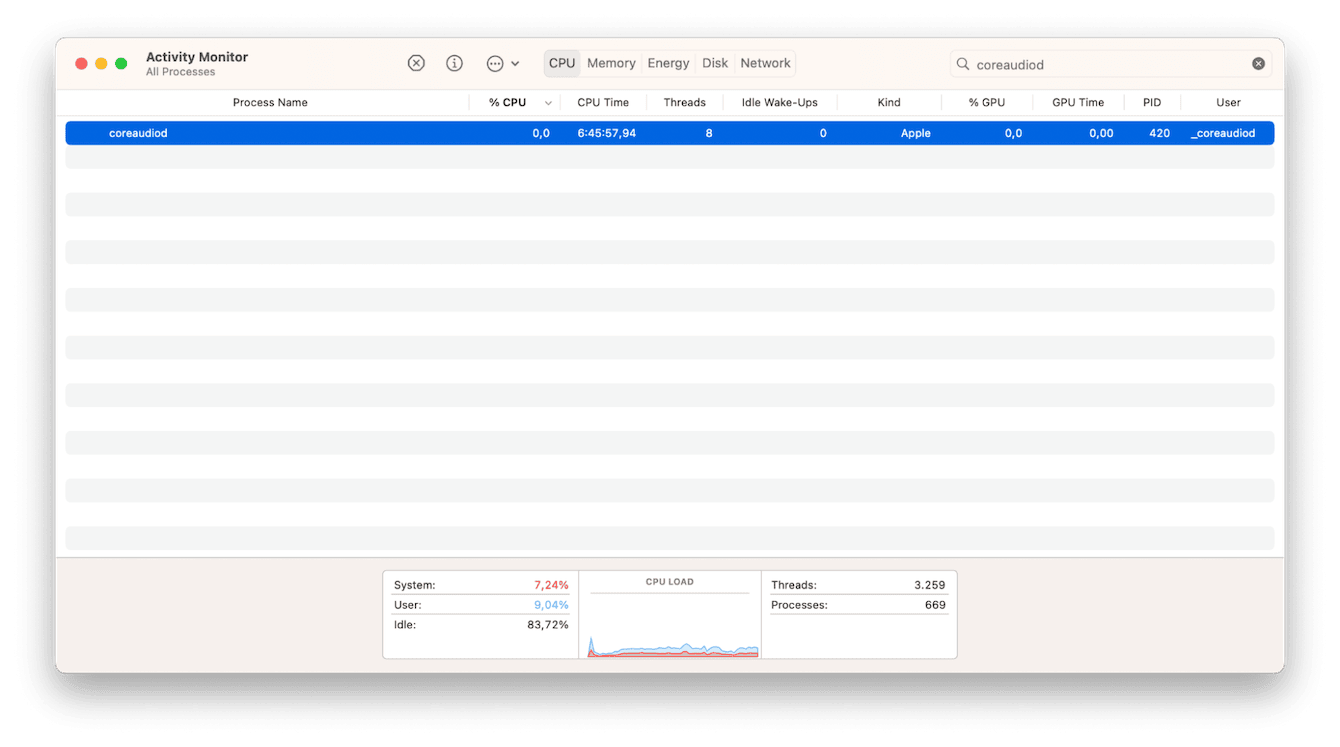Screen dimensions: 1340x747
Task: Click the magnifying glass search icon
Action: click(x=963, y=64)
